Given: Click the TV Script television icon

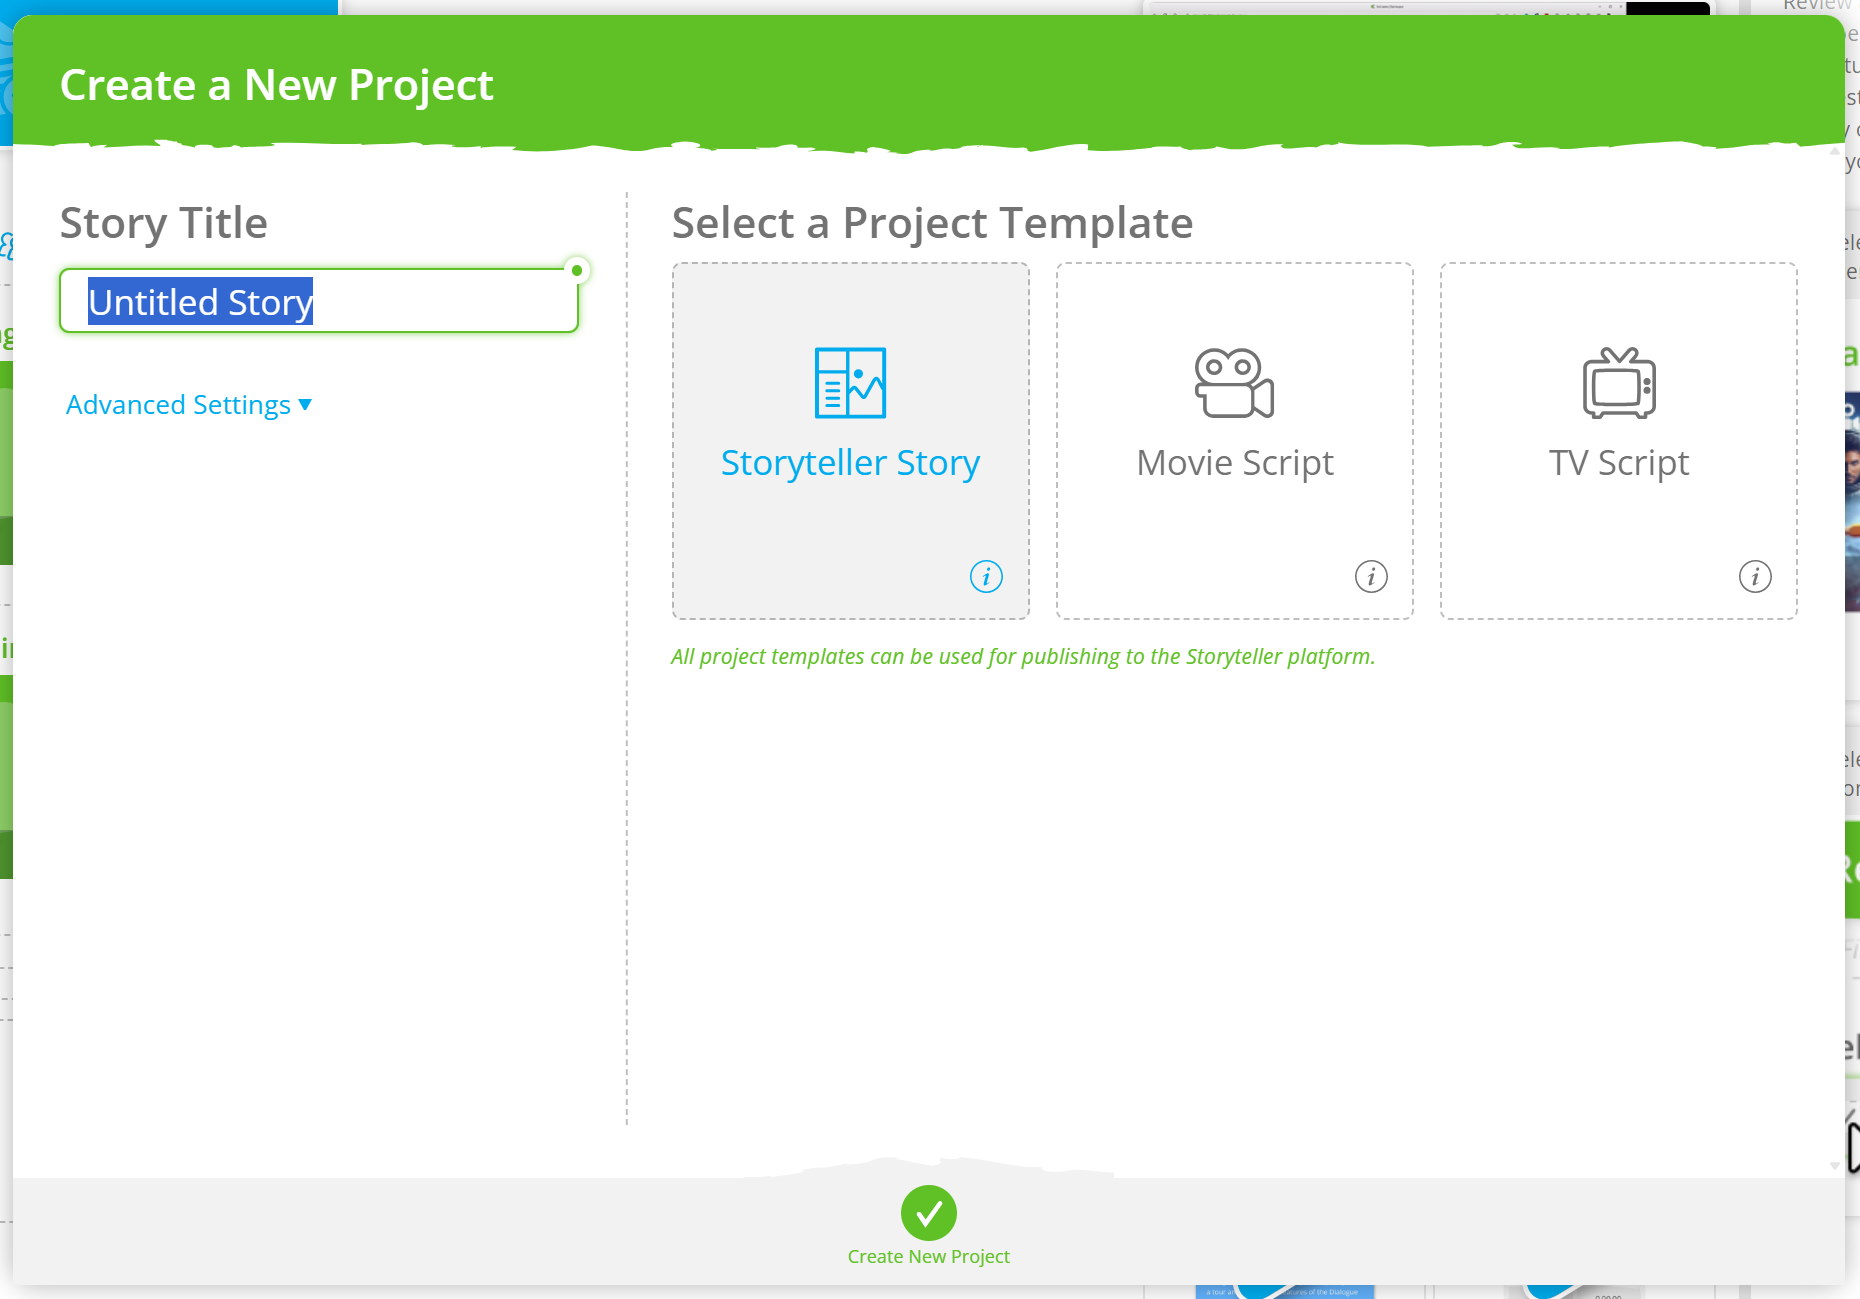Looking at the screenshot, I should 1619,383.
